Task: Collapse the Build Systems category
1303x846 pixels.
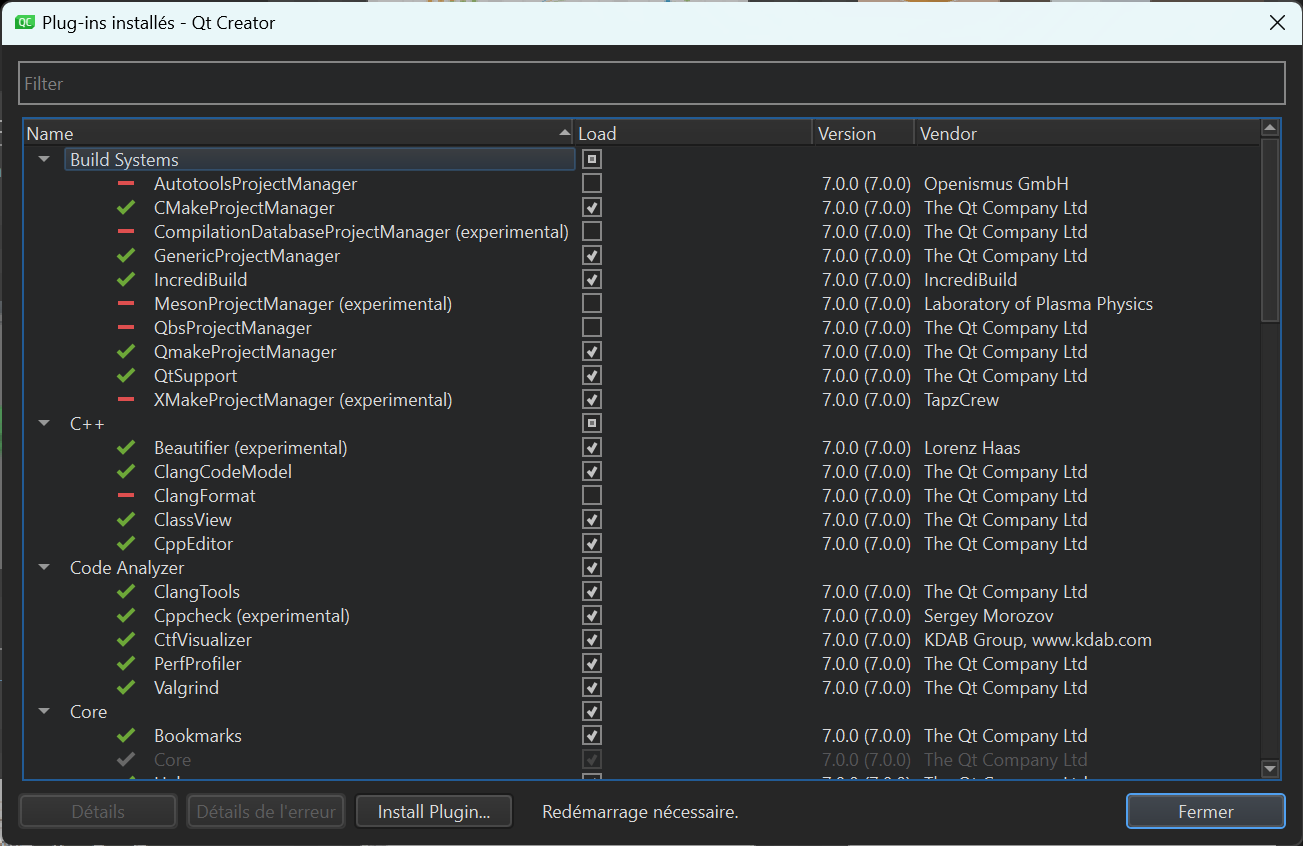Action: click(44, 160)
